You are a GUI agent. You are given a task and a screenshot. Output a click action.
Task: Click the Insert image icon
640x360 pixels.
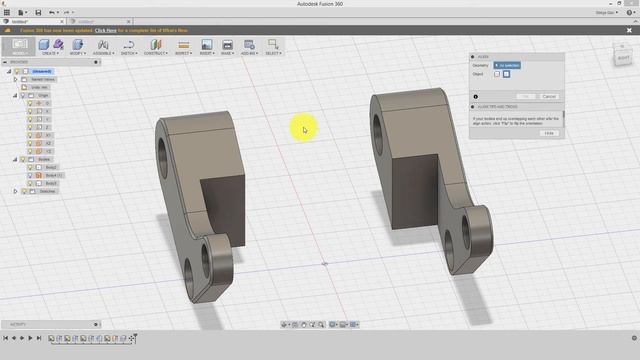207,44
